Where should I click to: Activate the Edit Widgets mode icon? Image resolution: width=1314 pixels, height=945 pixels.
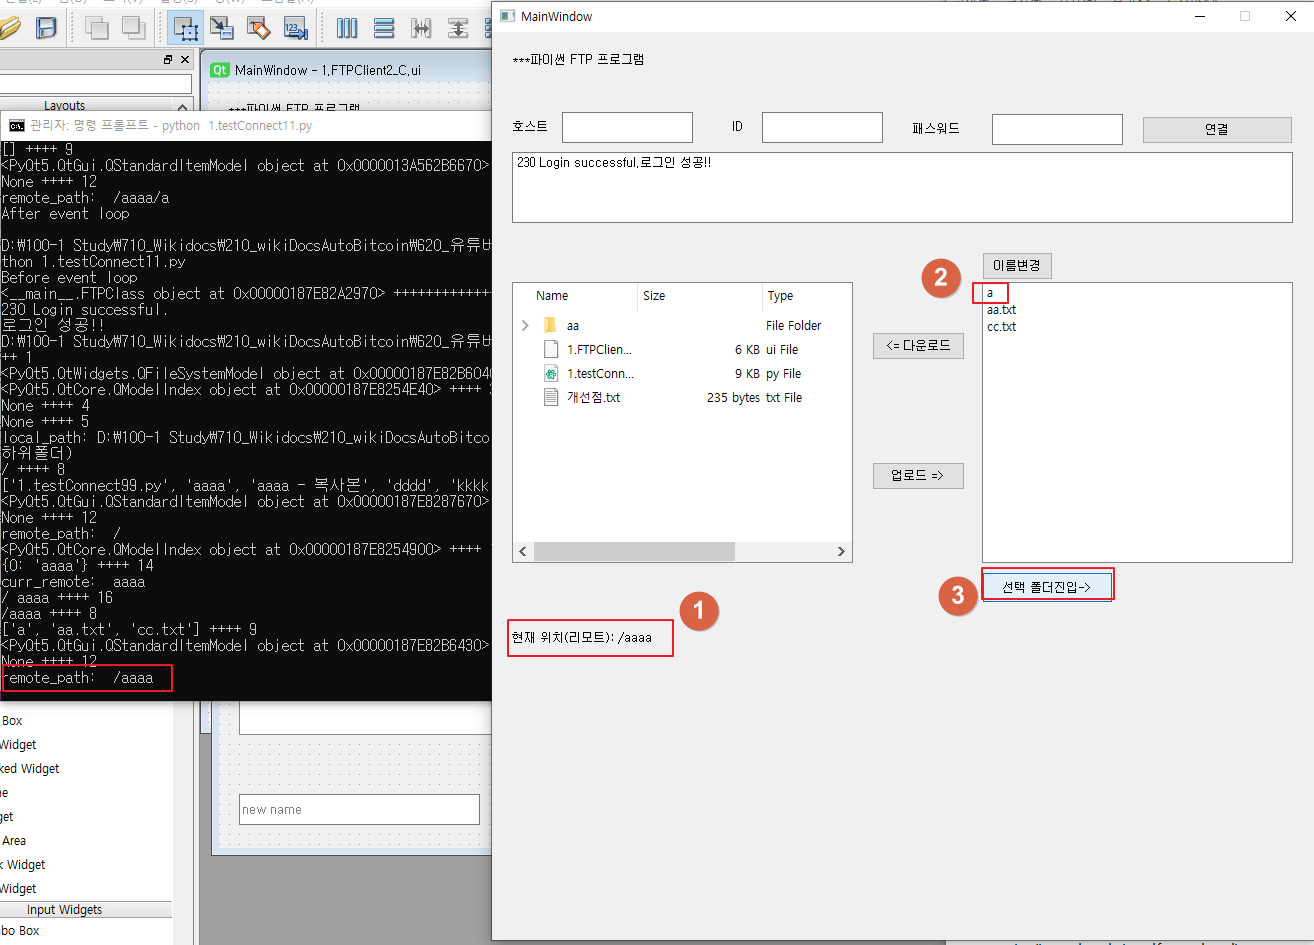pyautogui.click(x=185, y=27)
